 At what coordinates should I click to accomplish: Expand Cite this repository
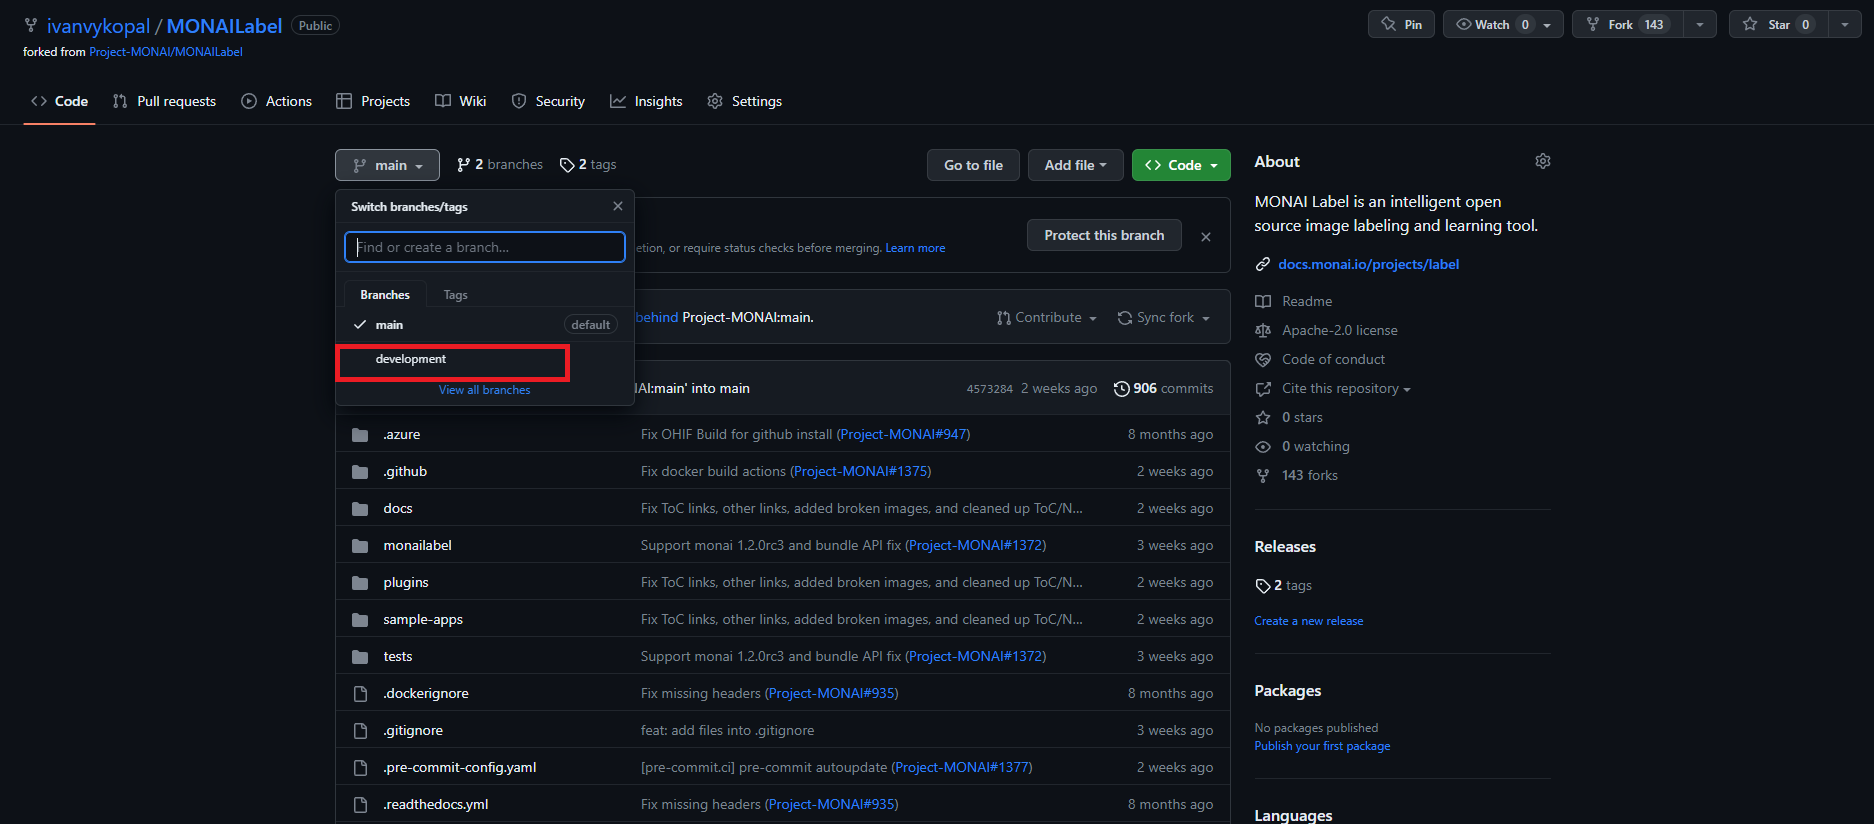[x=1346, y=388]
